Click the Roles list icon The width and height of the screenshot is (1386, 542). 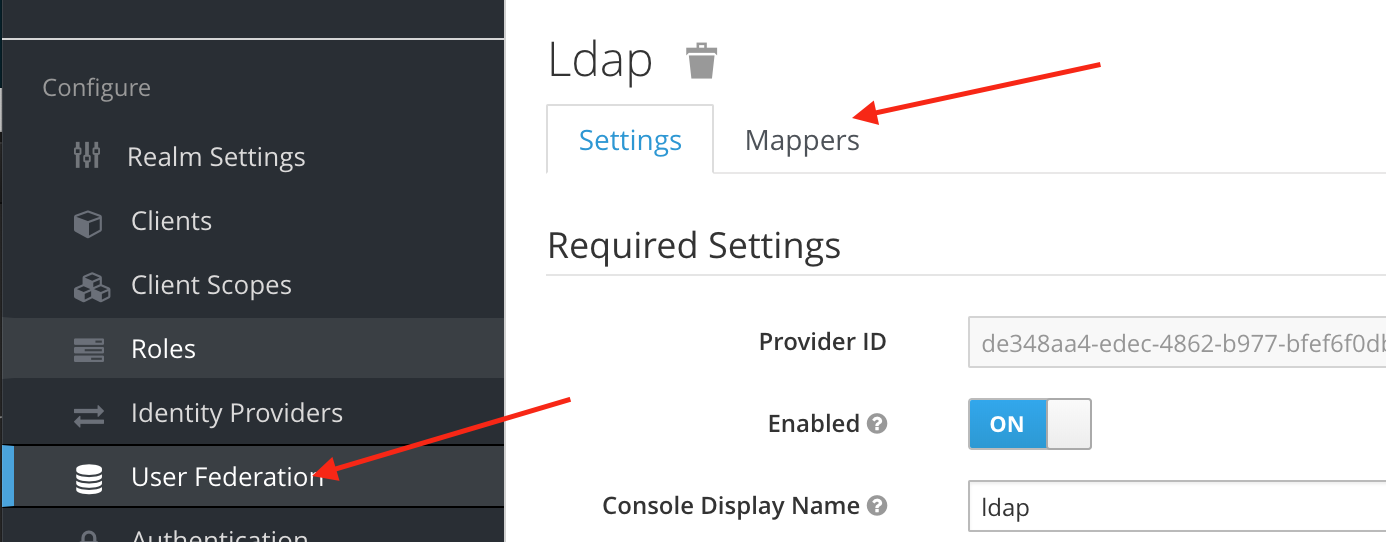[89, 350]
